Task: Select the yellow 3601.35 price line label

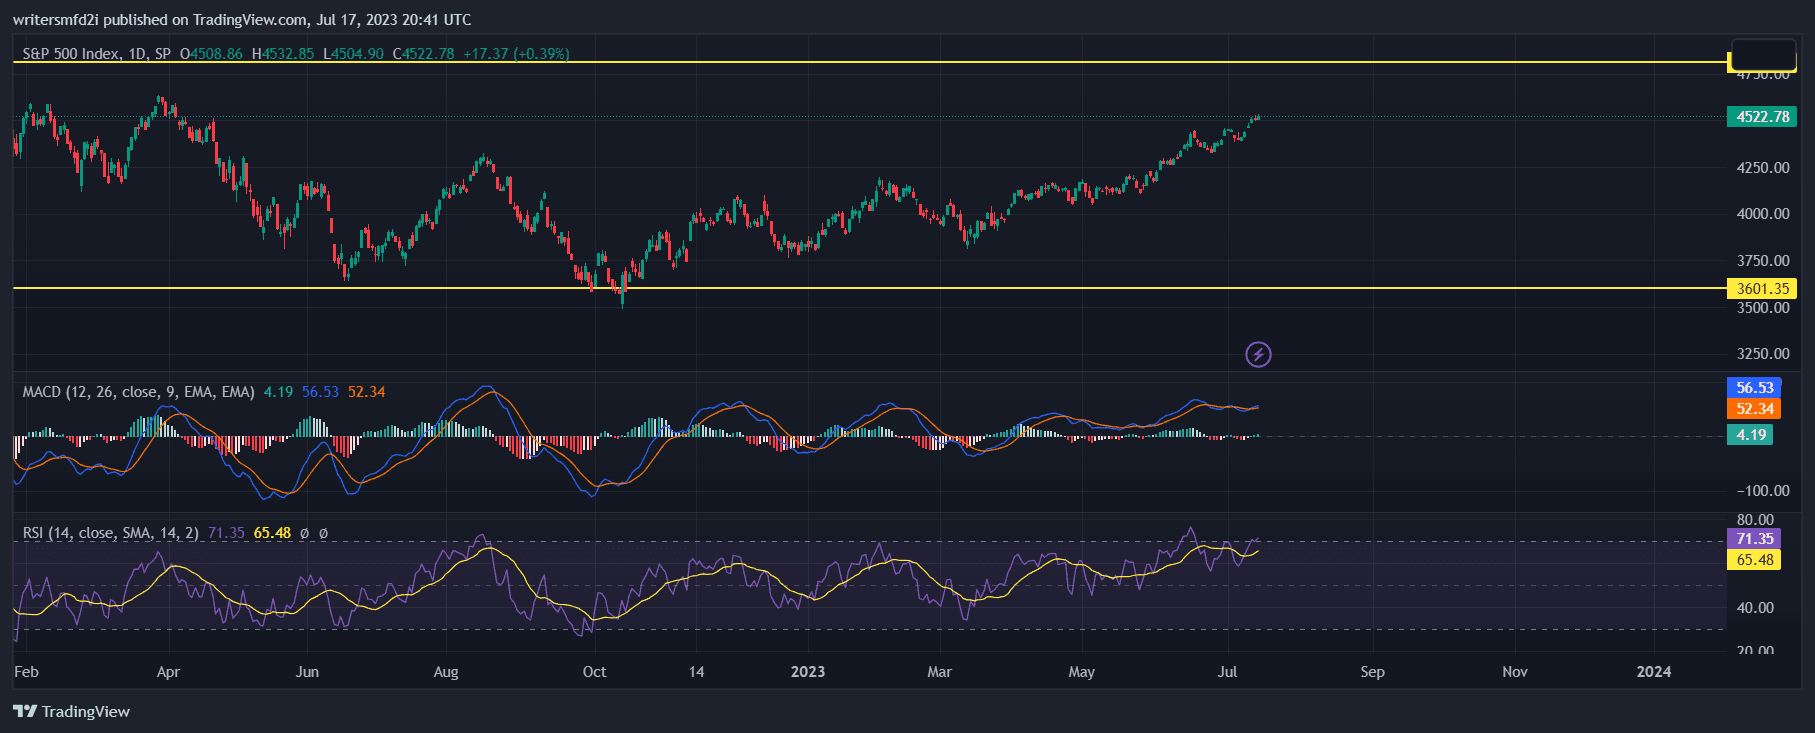Action: [x=1762, y=289]
